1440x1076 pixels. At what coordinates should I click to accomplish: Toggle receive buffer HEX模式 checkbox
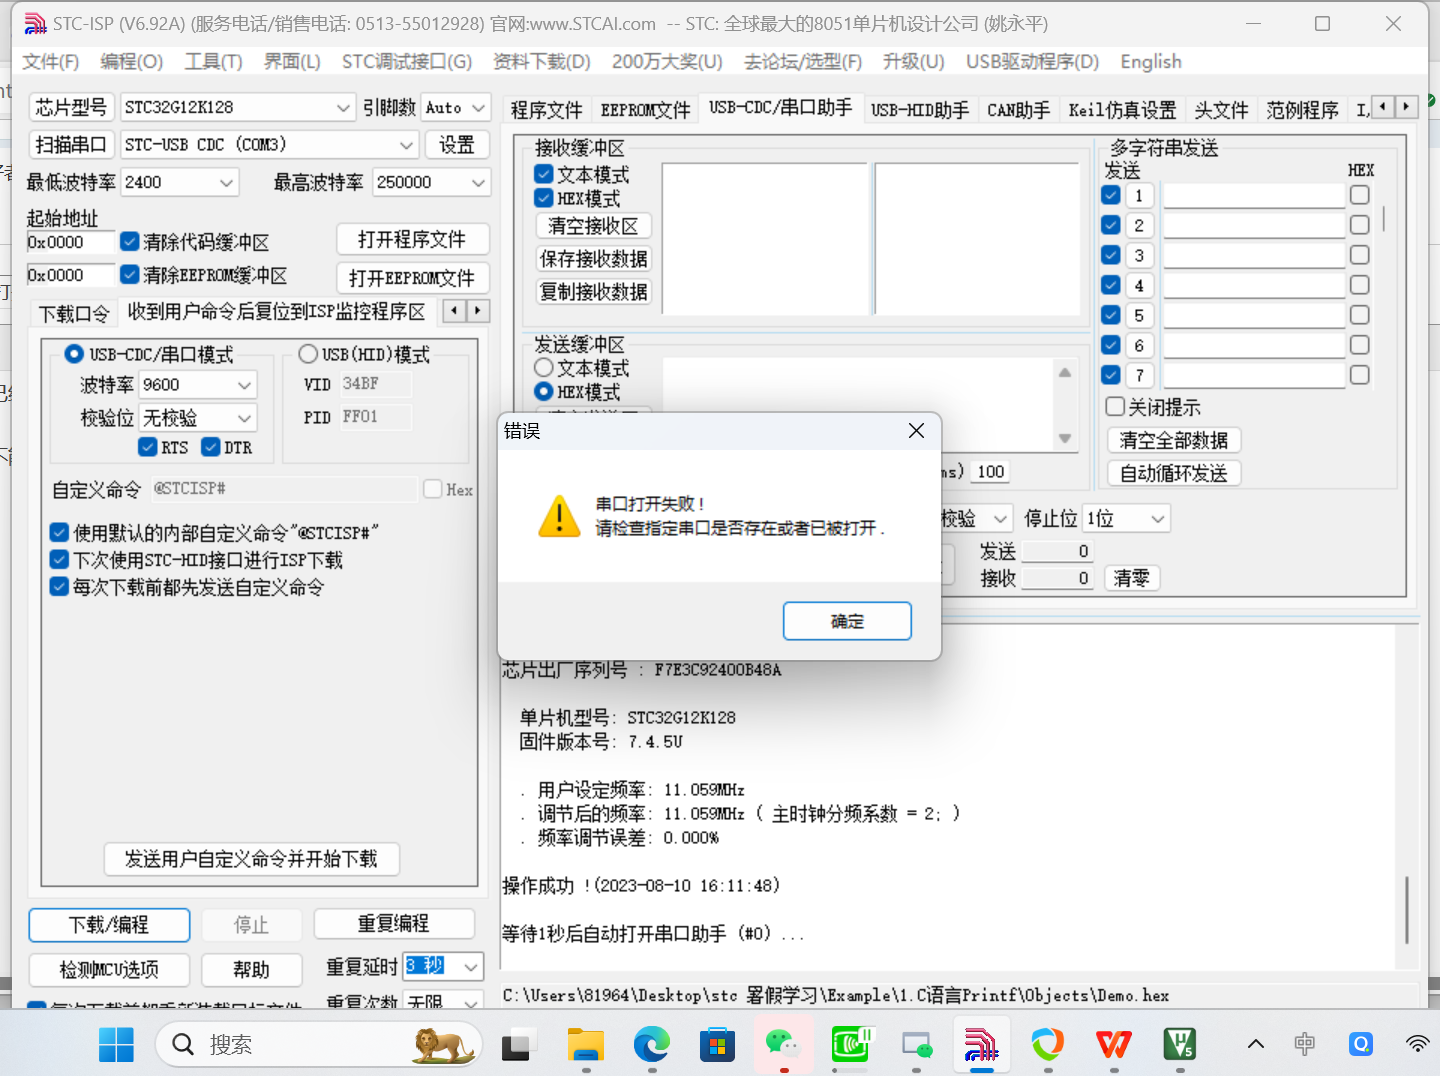pos(544,198)
